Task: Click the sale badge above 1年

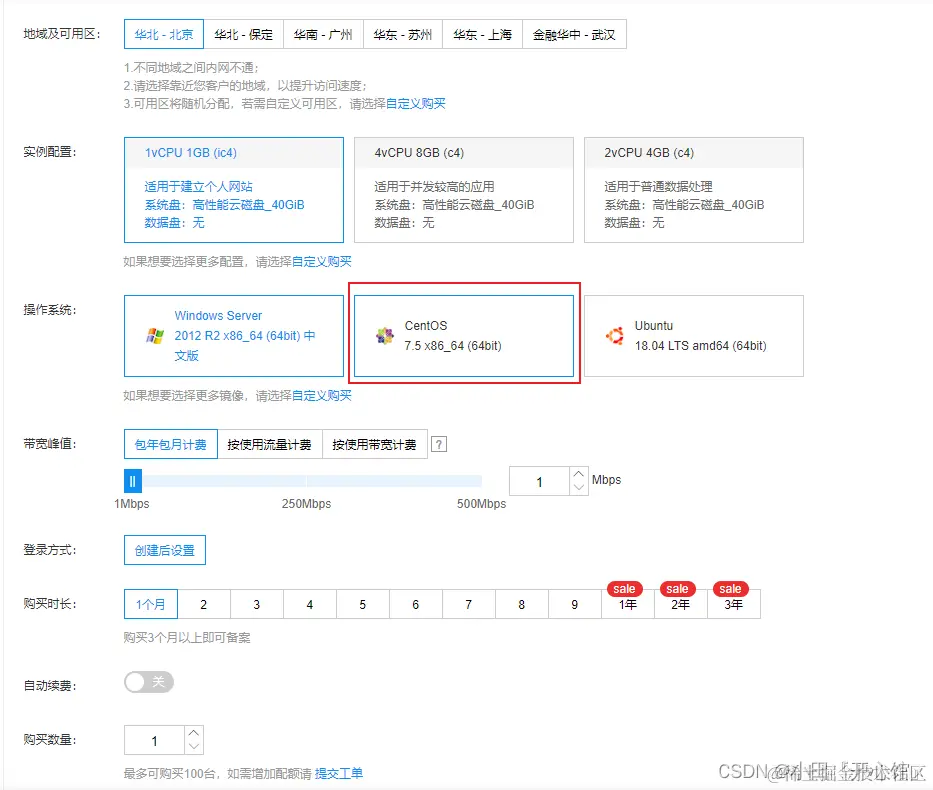Action: (x=625, y=589)
